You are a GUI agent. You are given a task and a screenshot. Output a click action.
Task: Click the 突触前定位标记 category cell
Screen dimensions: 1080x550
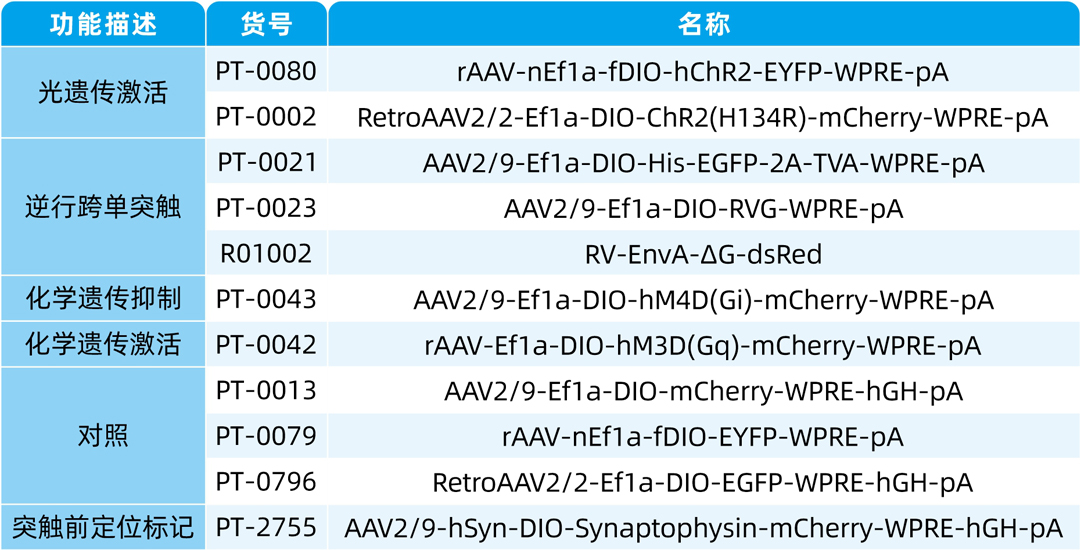[103, 527]
